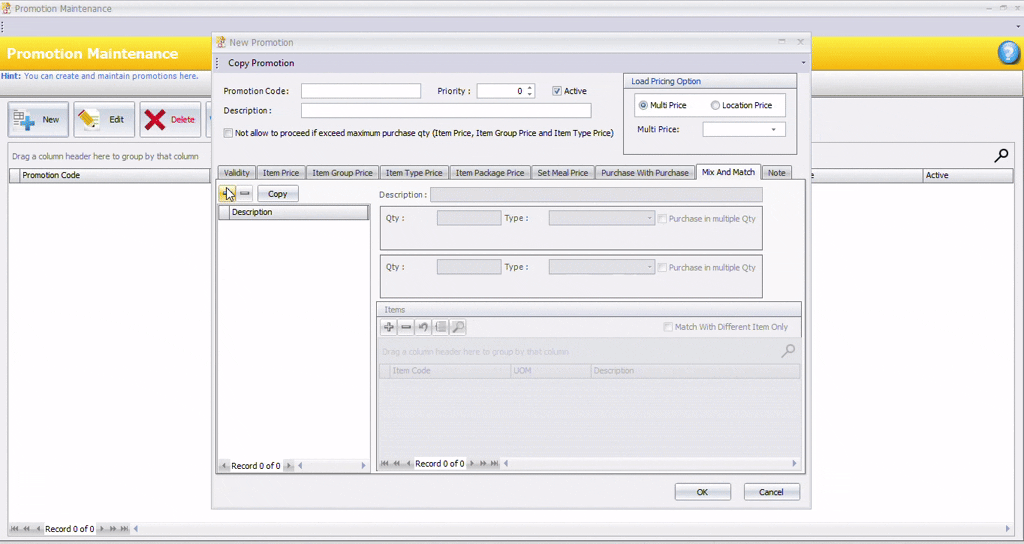Click the blue help question mark icon

tap(1008, 54)
